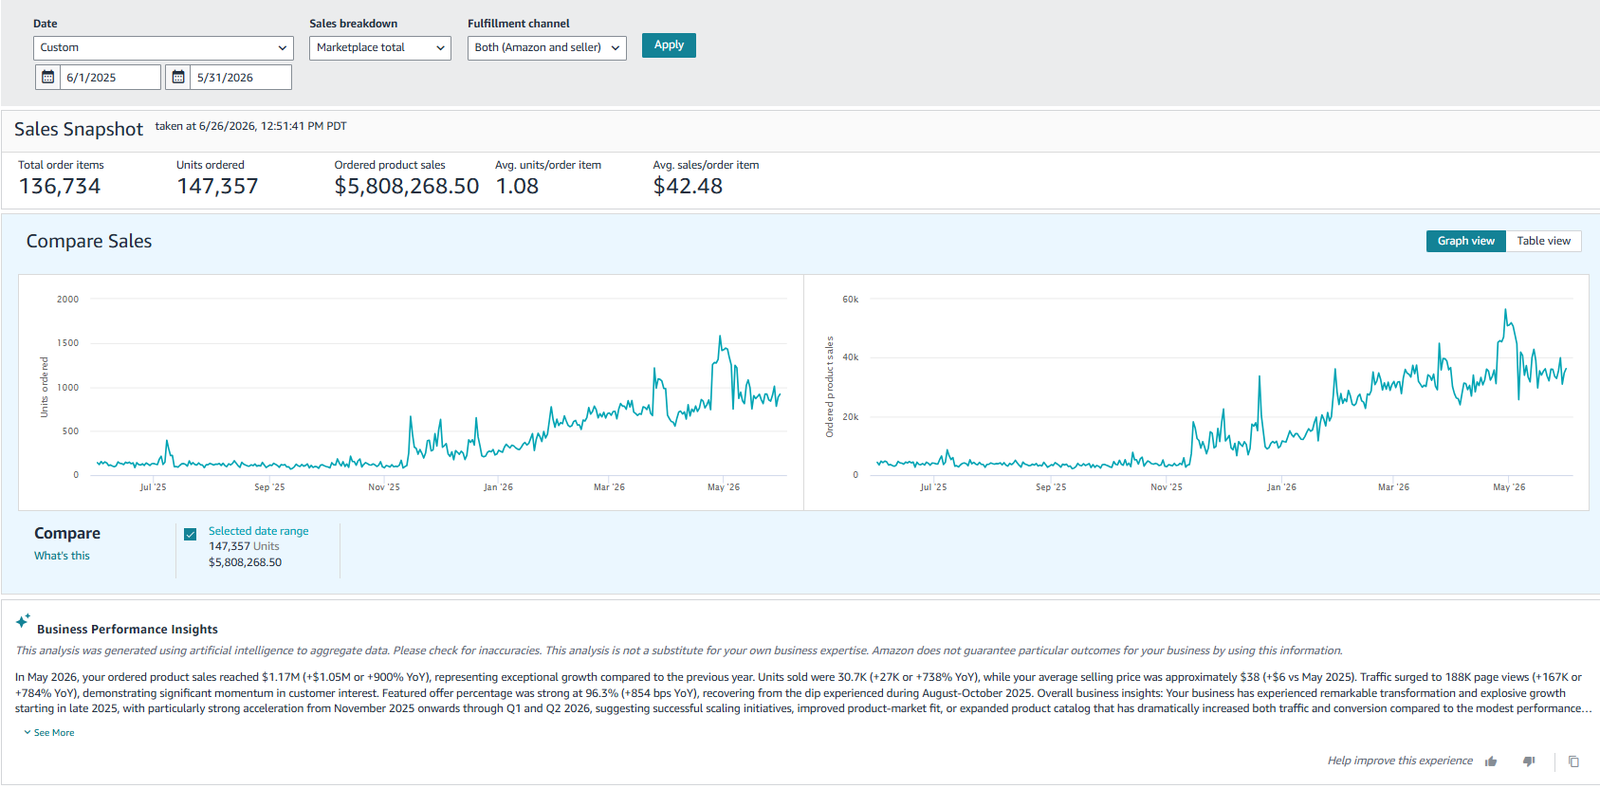Switch to Graph view
This screenshot has height=786, width=1600.
point(1466,241)
